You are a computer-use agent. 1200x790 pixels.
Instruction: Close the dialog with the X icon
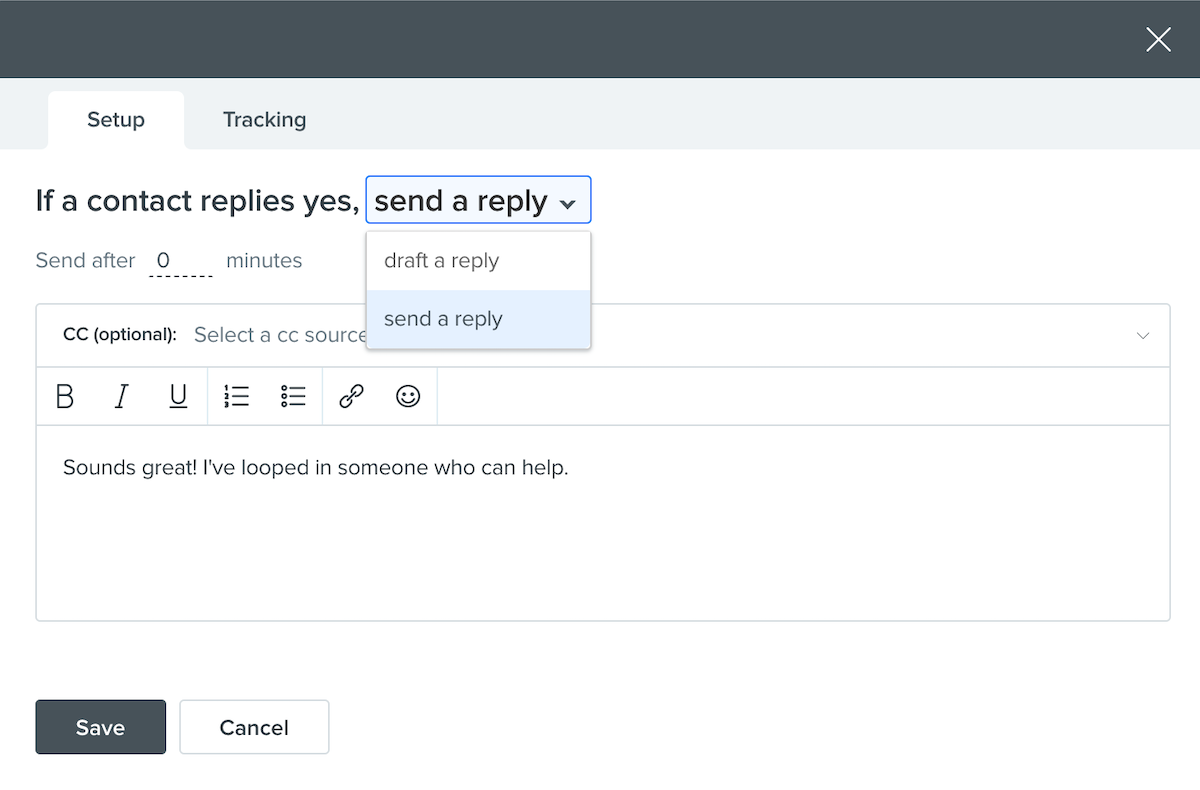tap(1158, 39)
